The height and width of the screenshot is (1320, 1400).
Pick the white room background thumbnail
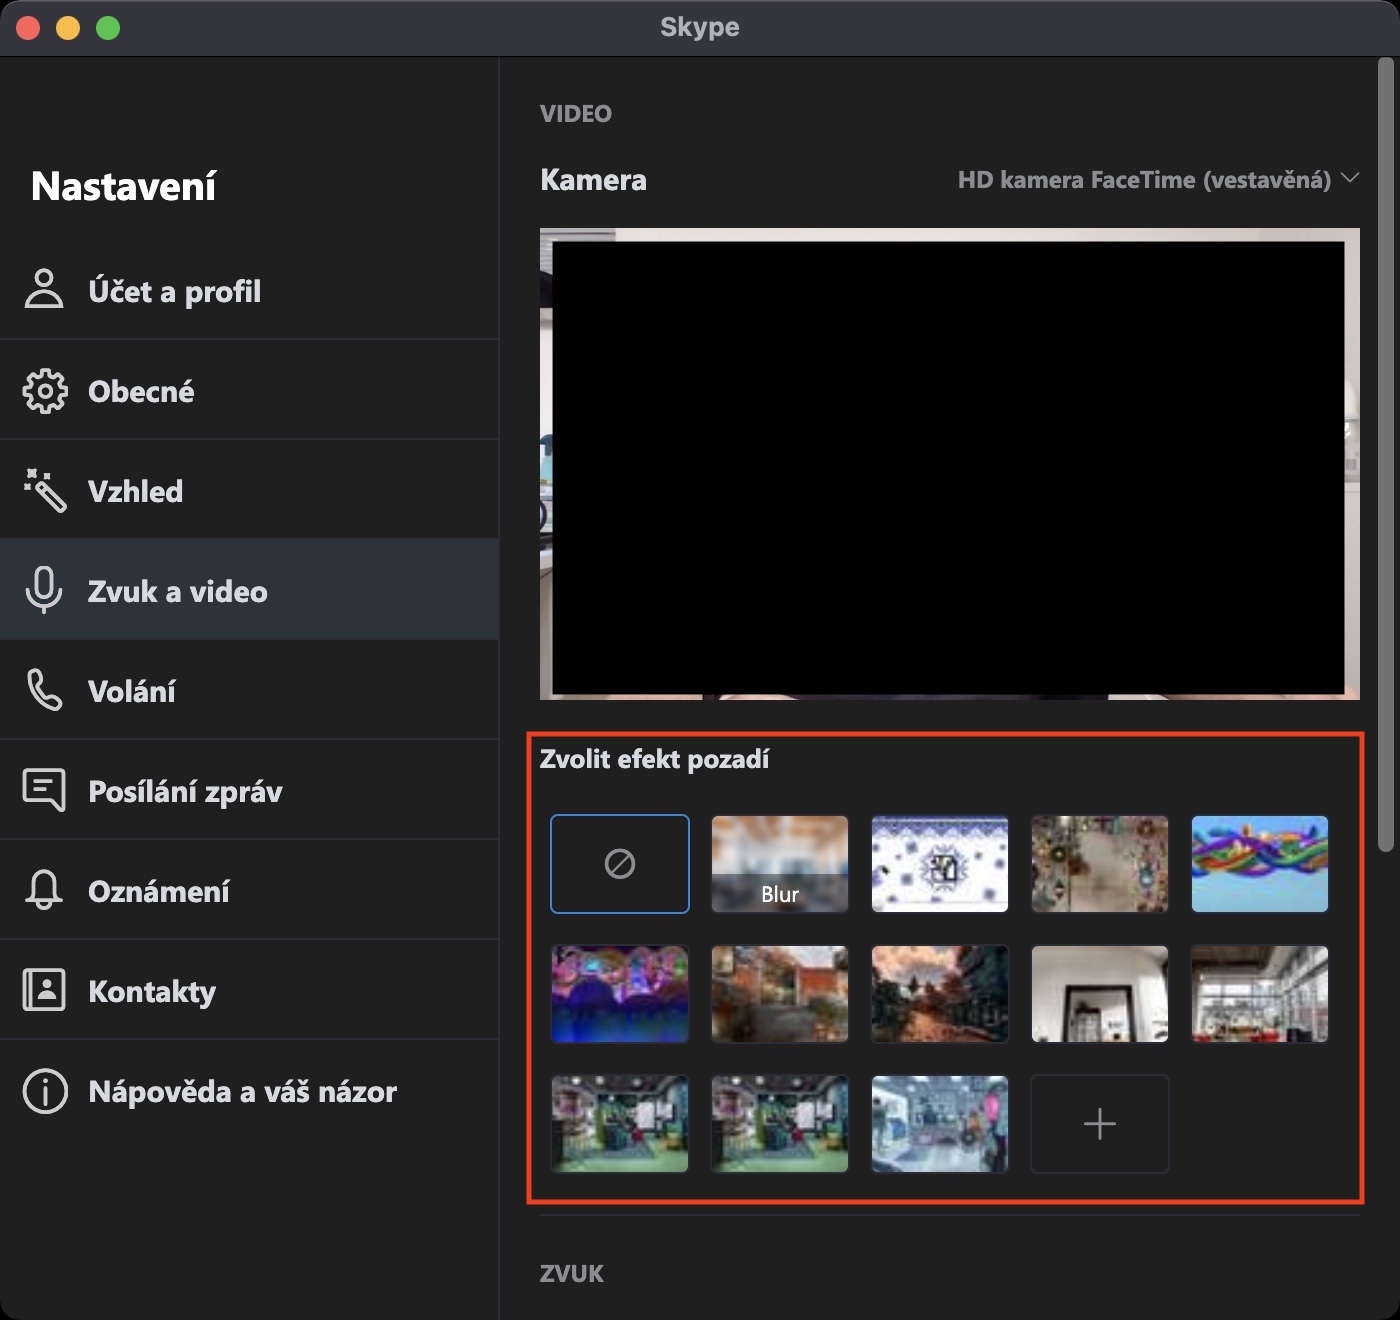(1100, 994)
